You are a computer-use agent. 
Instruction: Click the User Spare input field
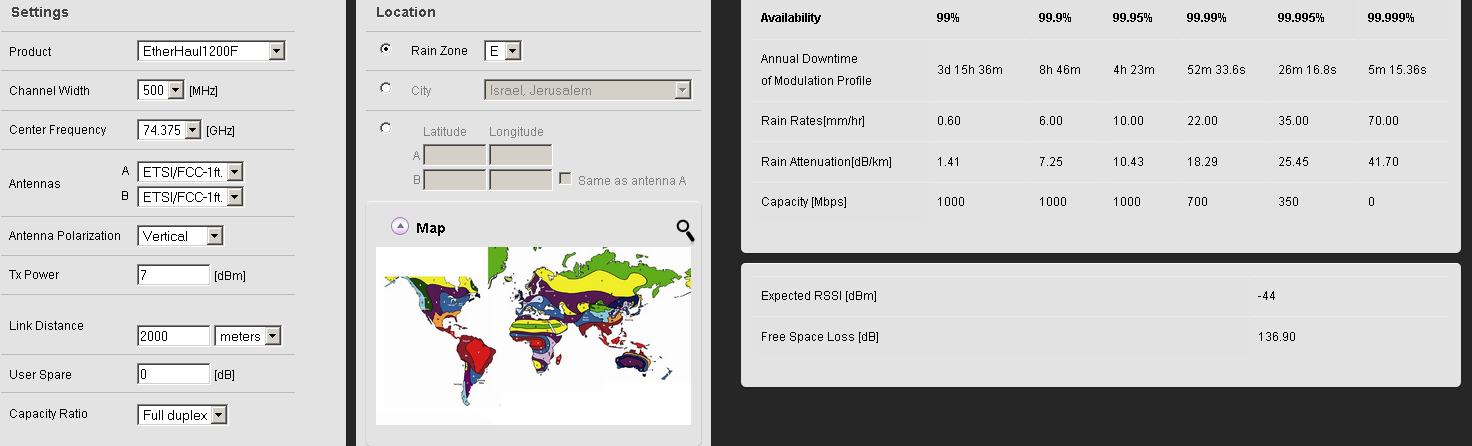[x=173, y=375]
